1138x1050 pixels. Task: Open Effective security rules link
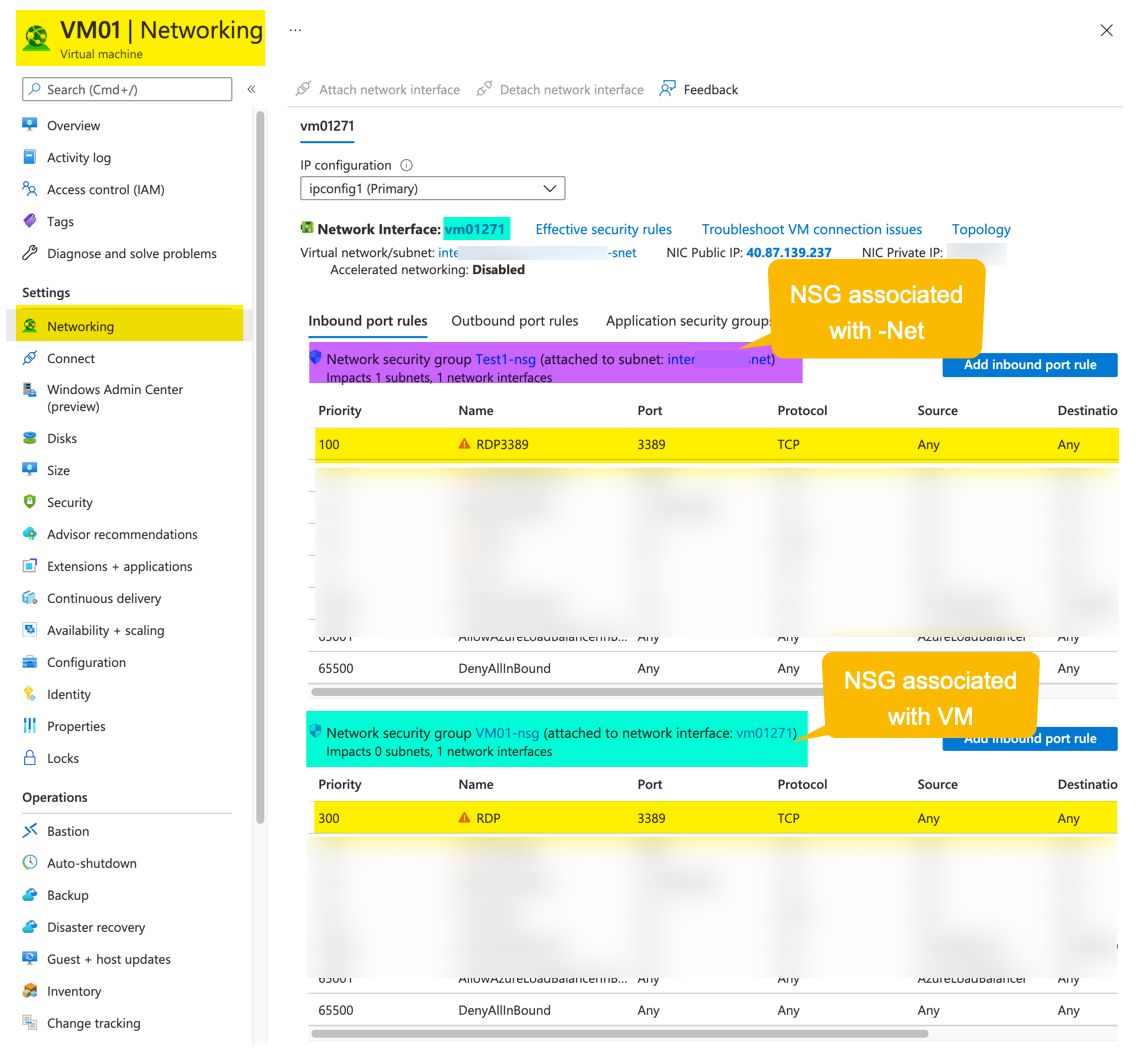(604, 229)
